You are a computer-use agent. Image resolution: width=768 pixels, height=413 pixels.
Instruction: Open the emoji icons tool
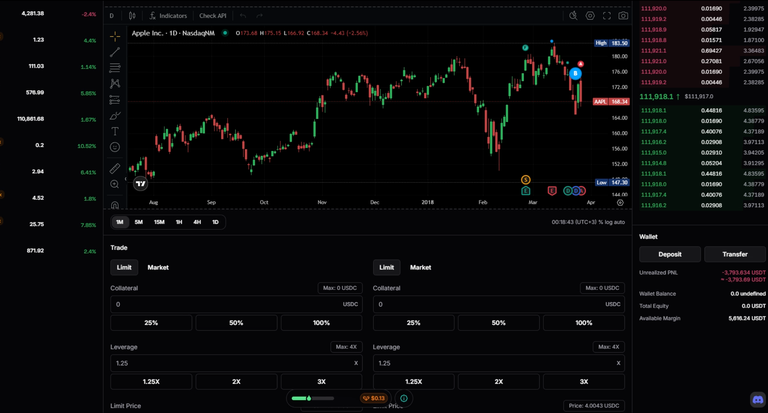[x=115, y=147]
